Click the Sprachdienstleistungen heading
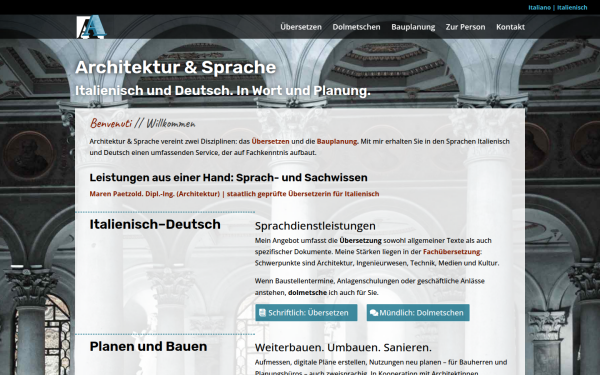The image size is (600, 375). click(315, 226)
